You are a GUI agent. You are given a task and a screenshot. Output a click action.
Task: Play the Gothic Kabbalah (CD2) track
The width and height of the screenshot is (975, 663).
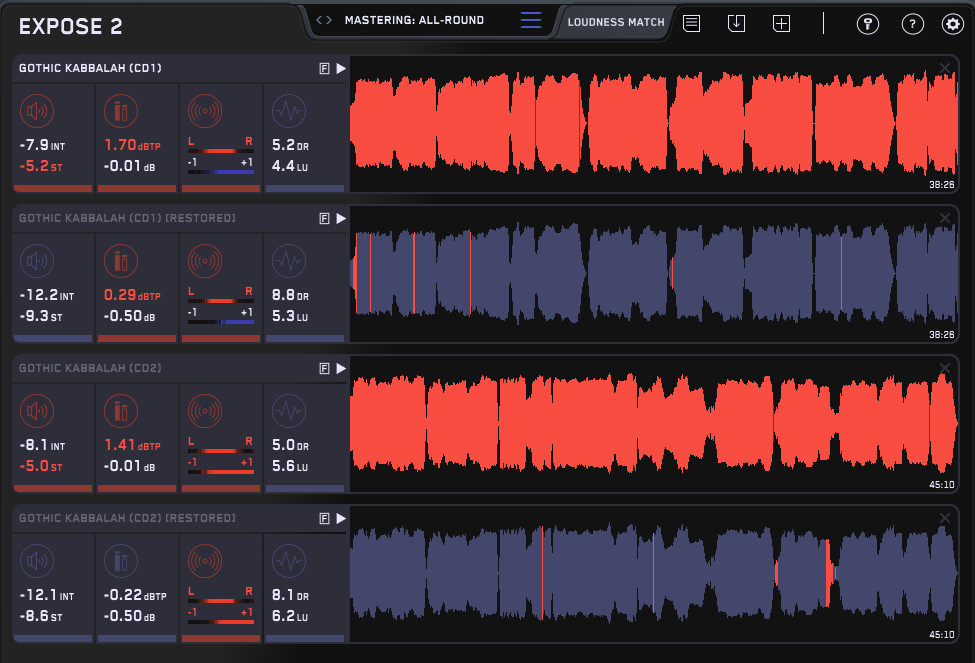[x=341, y=368]
